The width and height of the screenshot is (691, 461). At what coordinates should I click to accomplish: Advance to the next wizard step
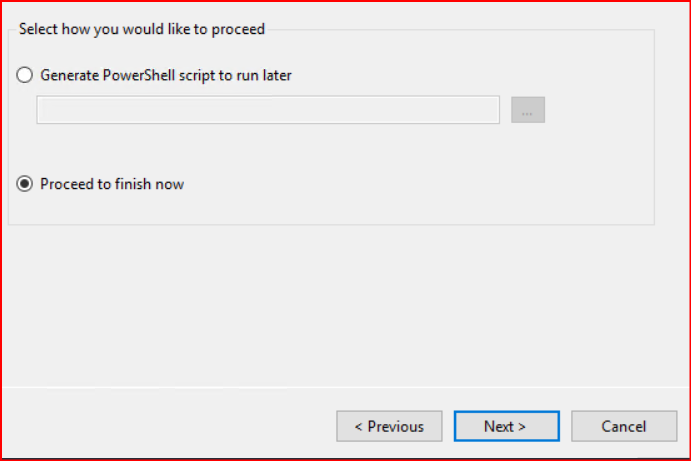tap(505, 426)
